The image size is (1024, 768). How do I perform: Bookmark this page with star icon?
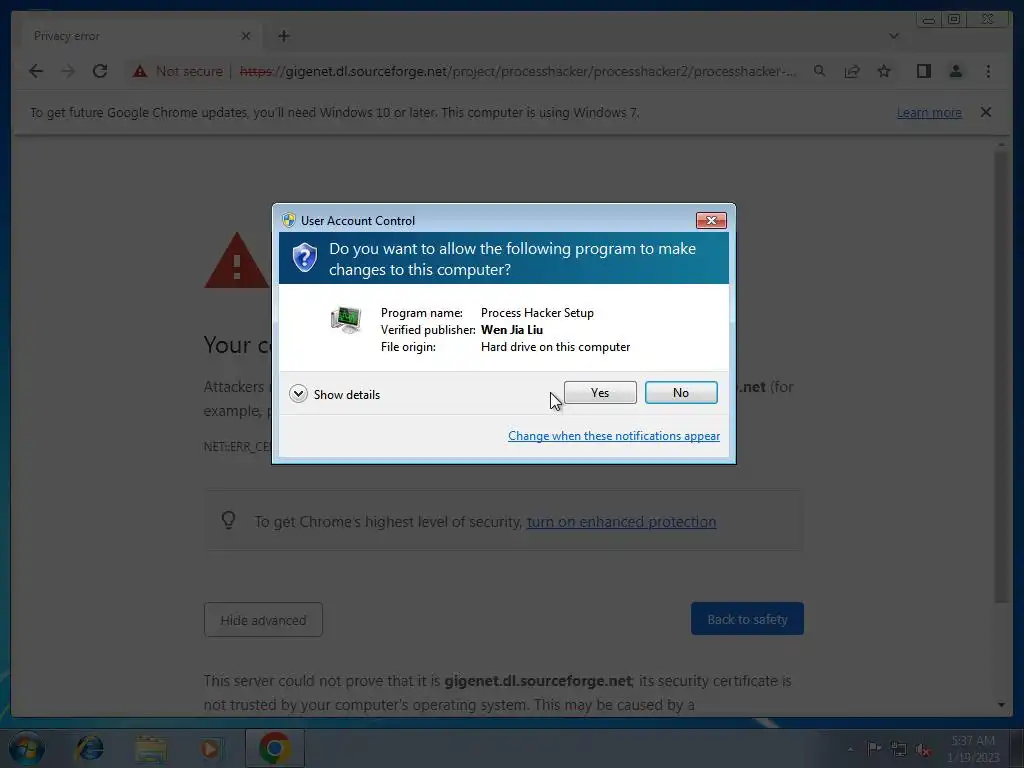point(884,71)
